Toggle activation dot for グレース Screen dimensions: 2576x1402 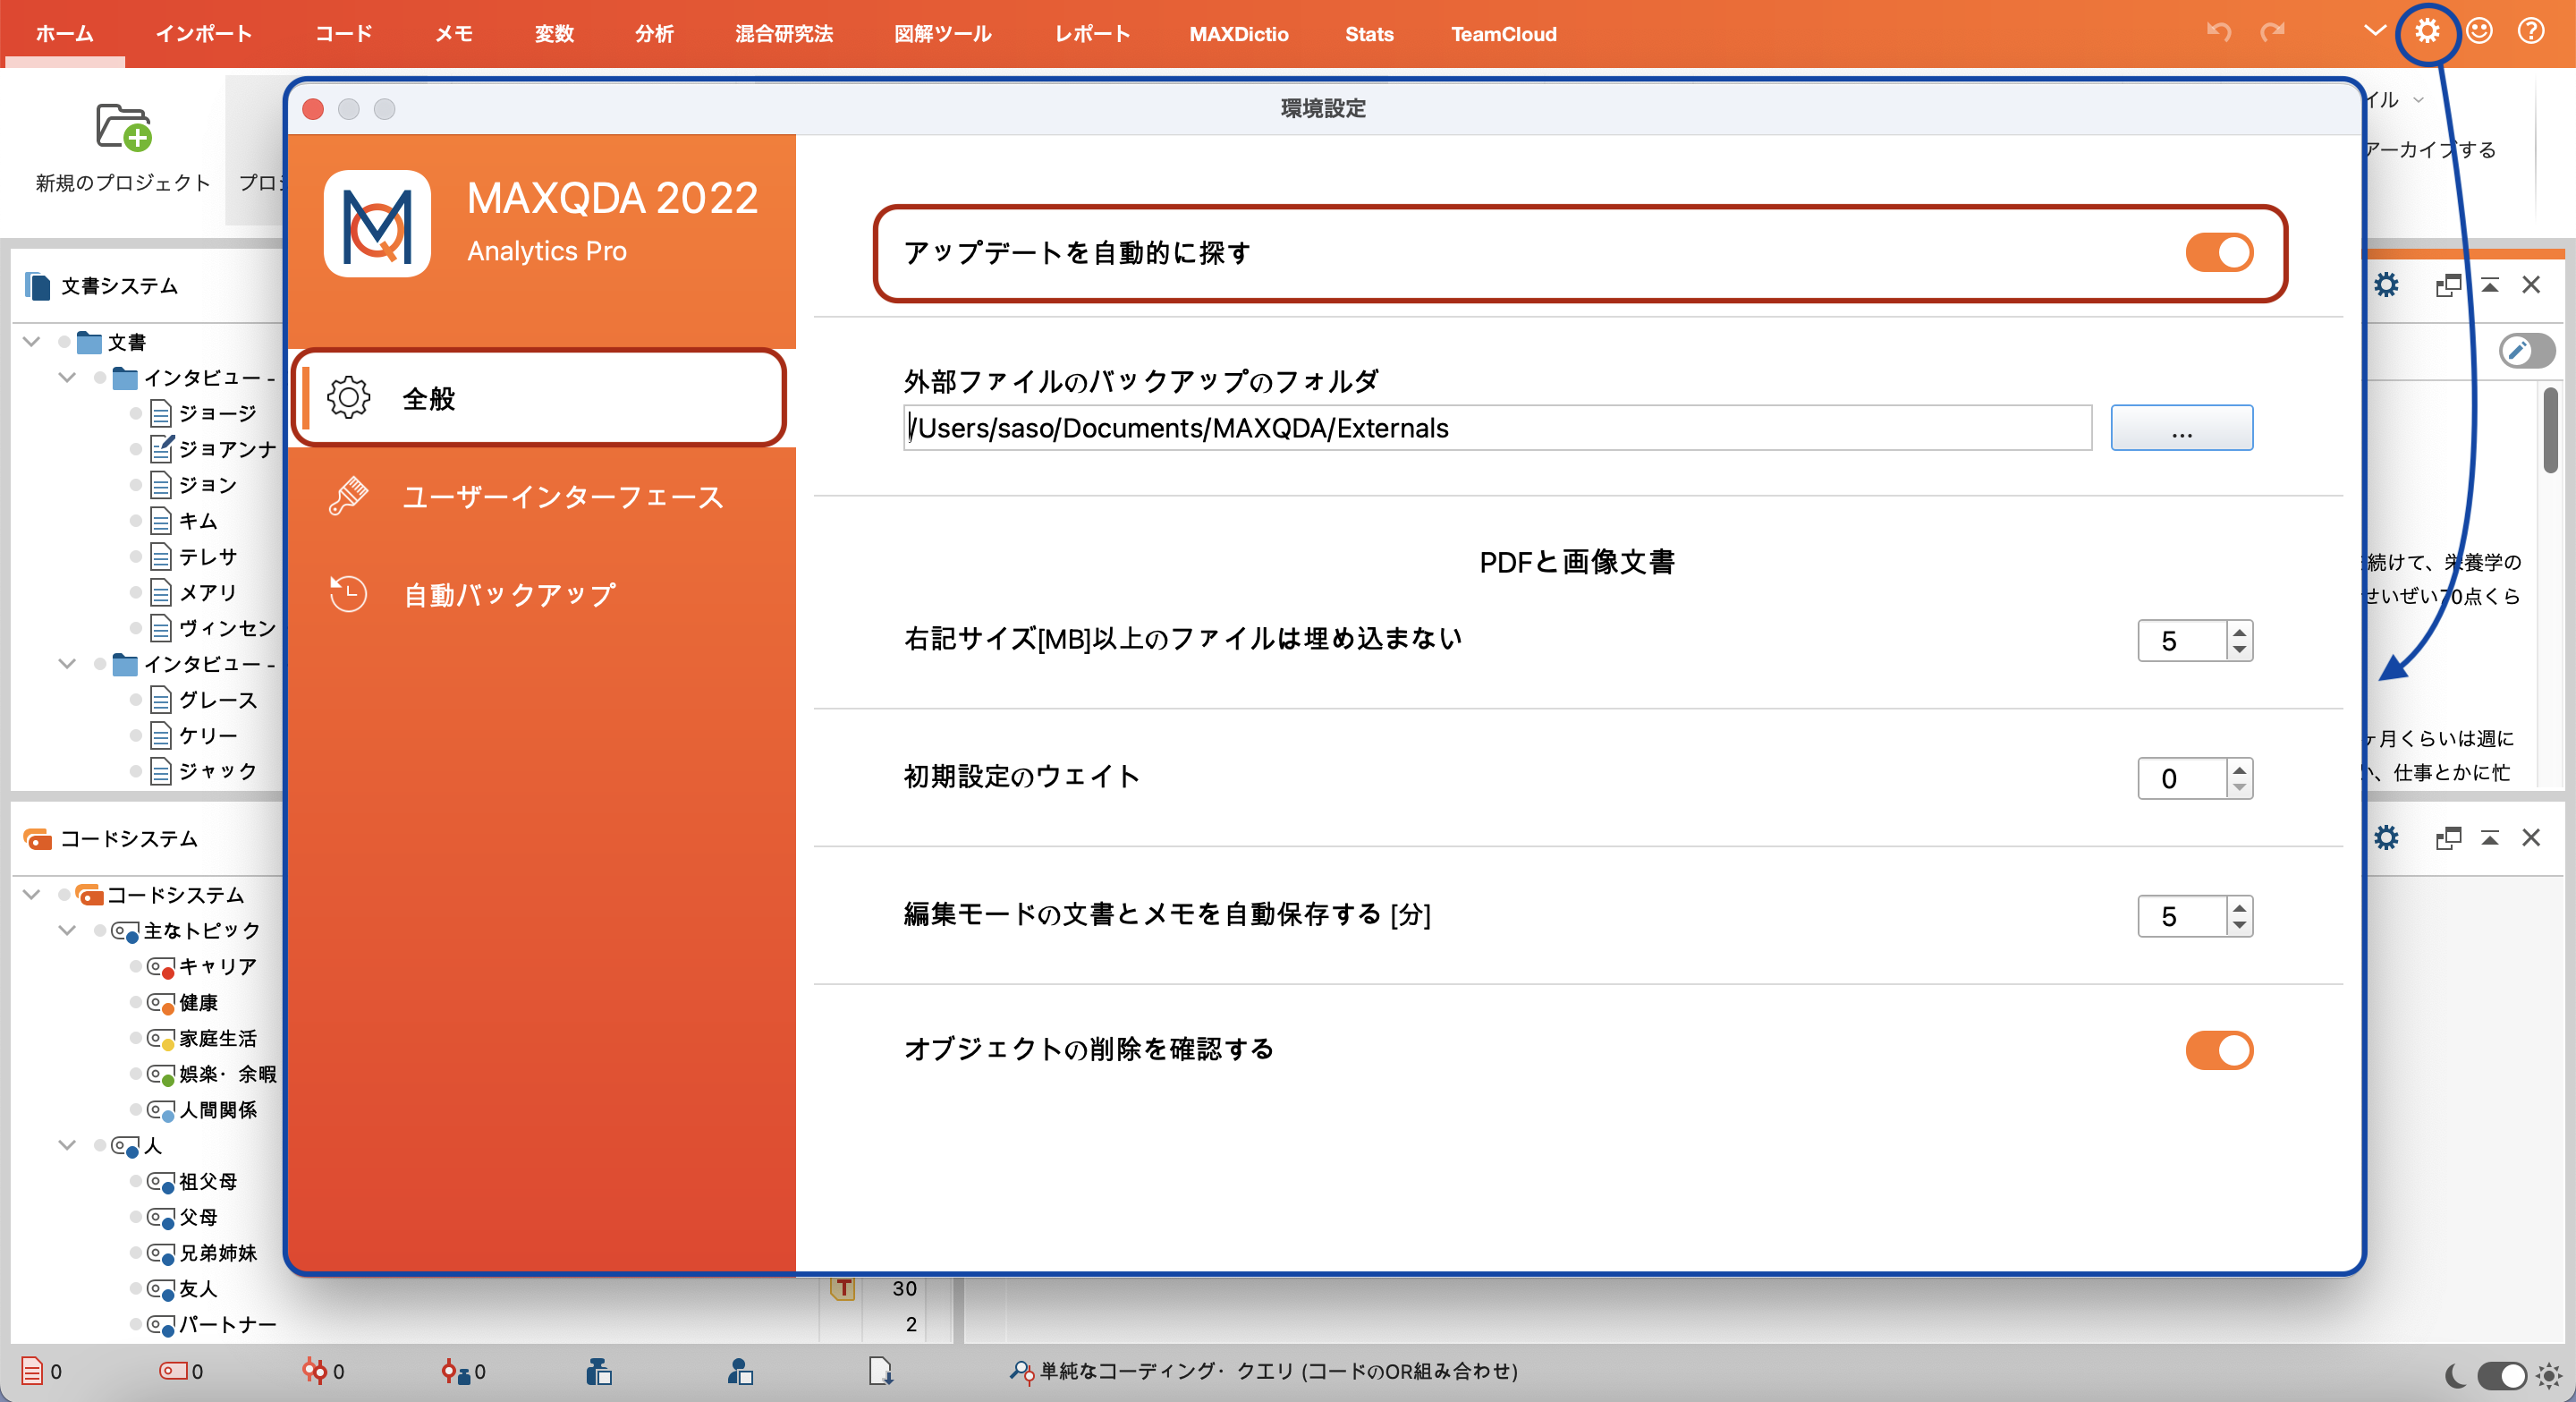(x=136, y=700)
